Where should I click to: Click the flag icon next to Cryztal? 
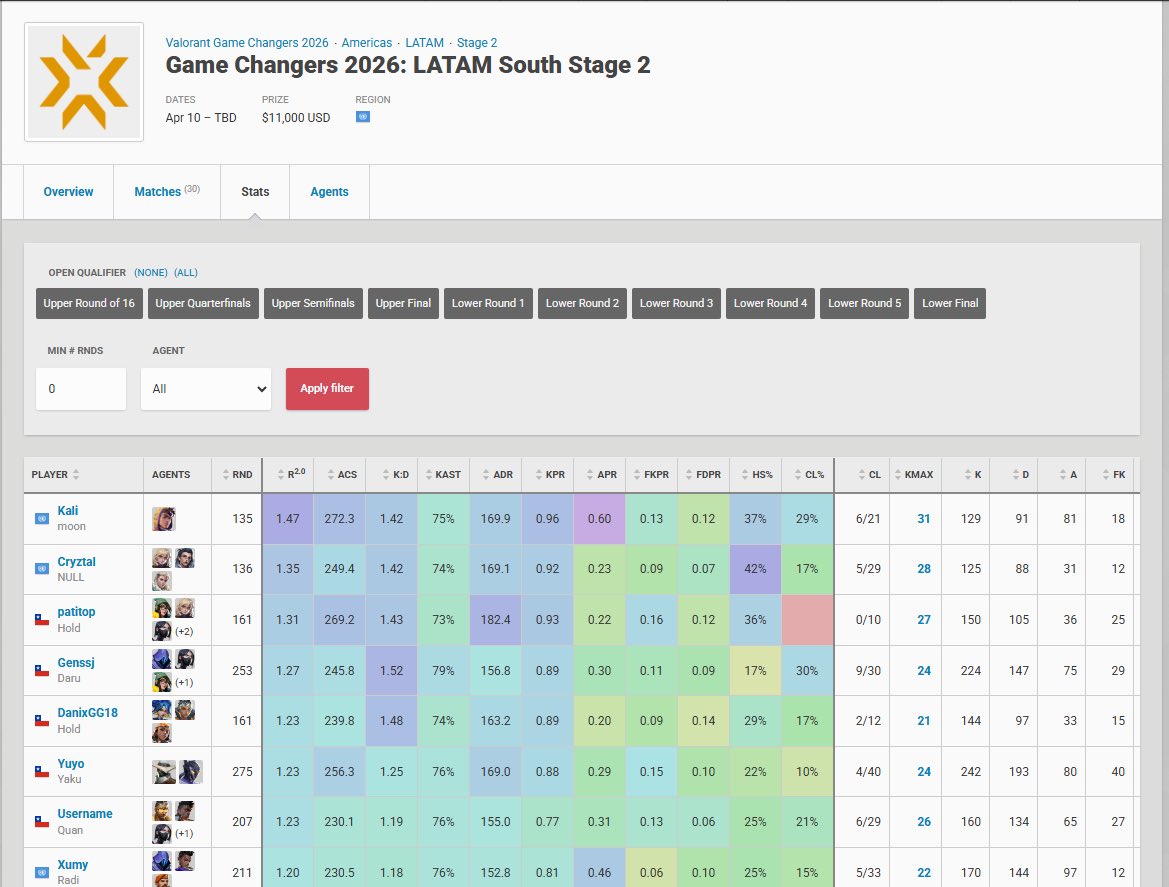tap(42, 569)
